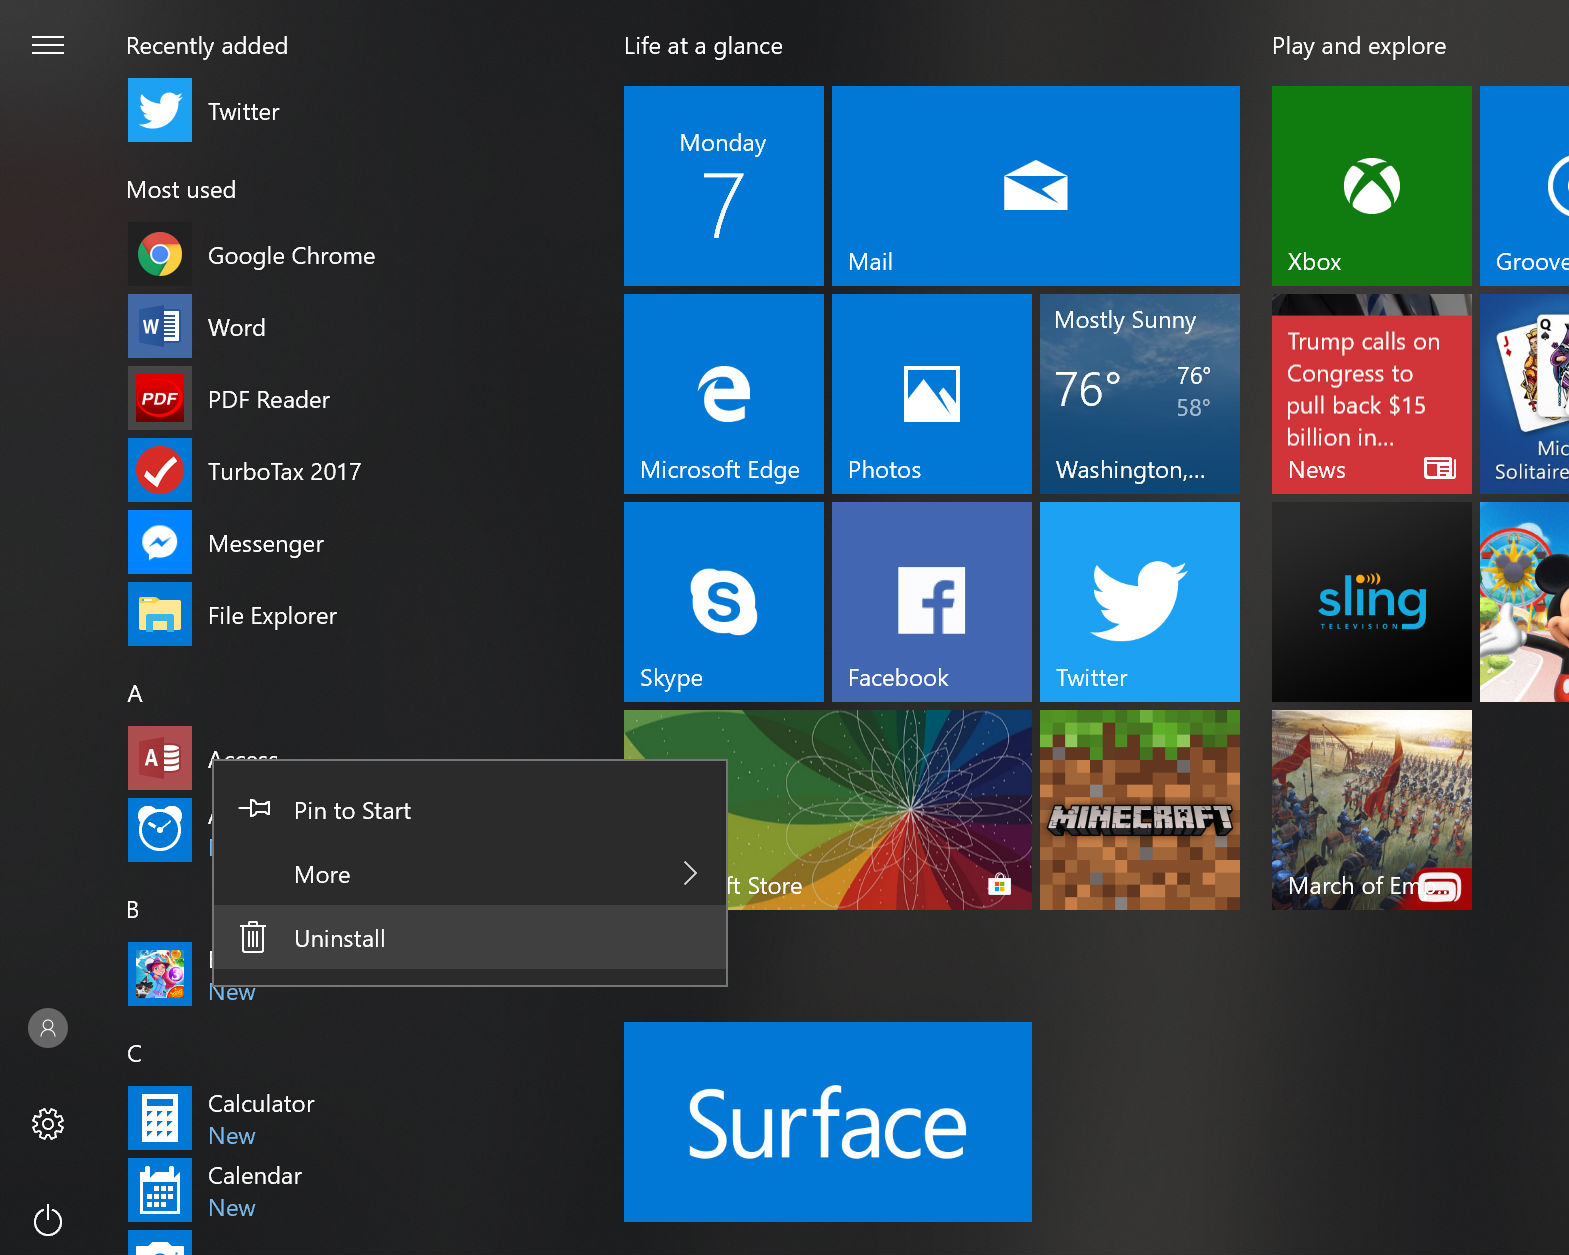Select Pin to Start in context menu
Image resolution: width=1569 pixels, height=1255 pixels.
click(470, 810)
